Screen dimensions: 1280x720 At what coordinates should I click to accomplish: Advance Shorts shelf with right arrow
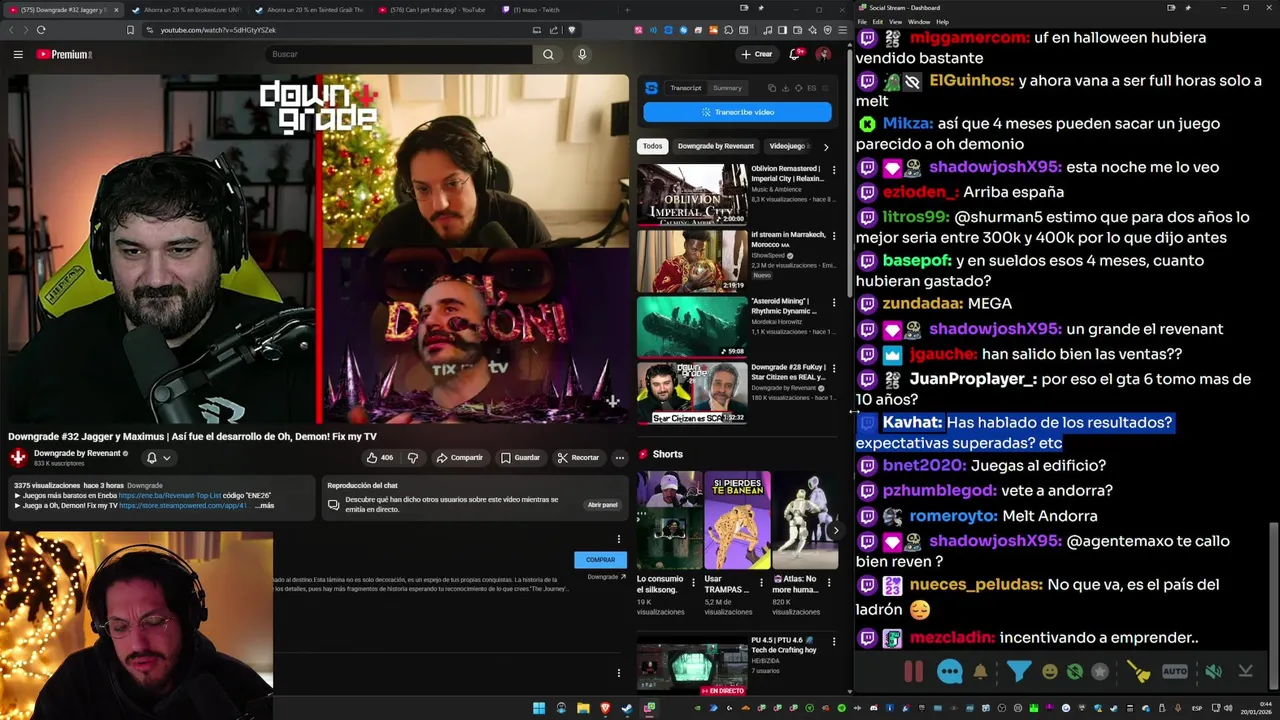click(x=836, y=530)
